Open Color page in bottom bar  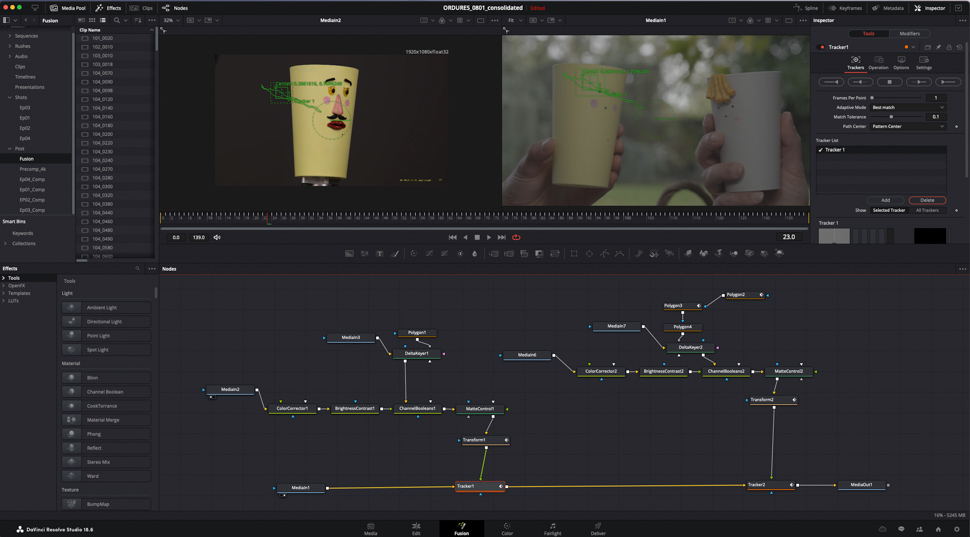(507, 528)
